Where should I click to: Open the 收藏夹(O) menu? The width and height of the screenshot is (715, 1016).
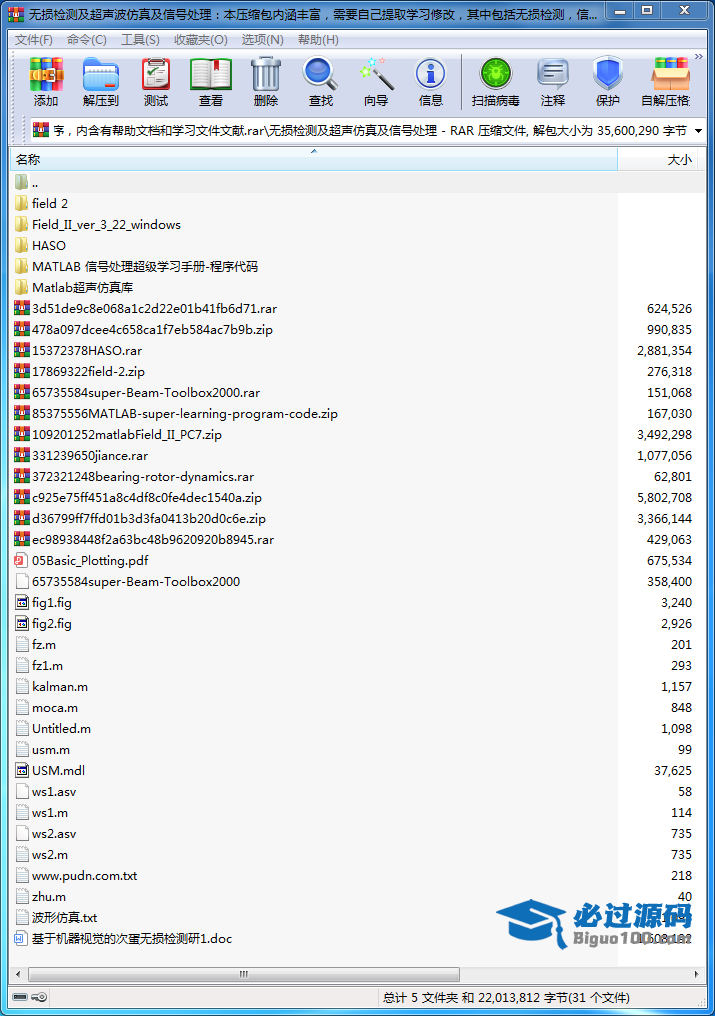pyautogui.click(x=200, y=40)
